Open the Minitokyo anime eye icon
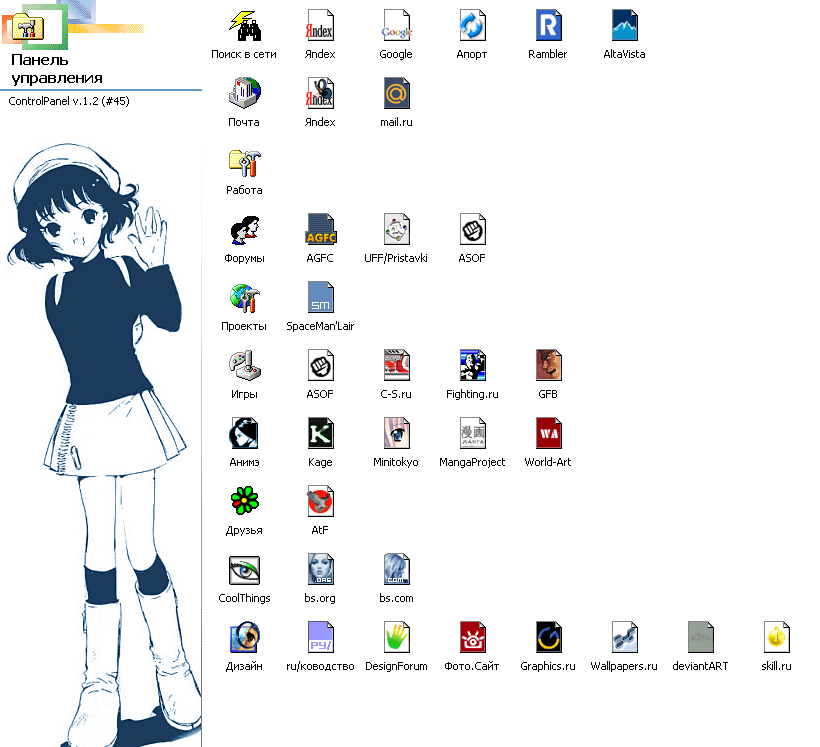This screenshot has height=747, width=820. point(396,434)
